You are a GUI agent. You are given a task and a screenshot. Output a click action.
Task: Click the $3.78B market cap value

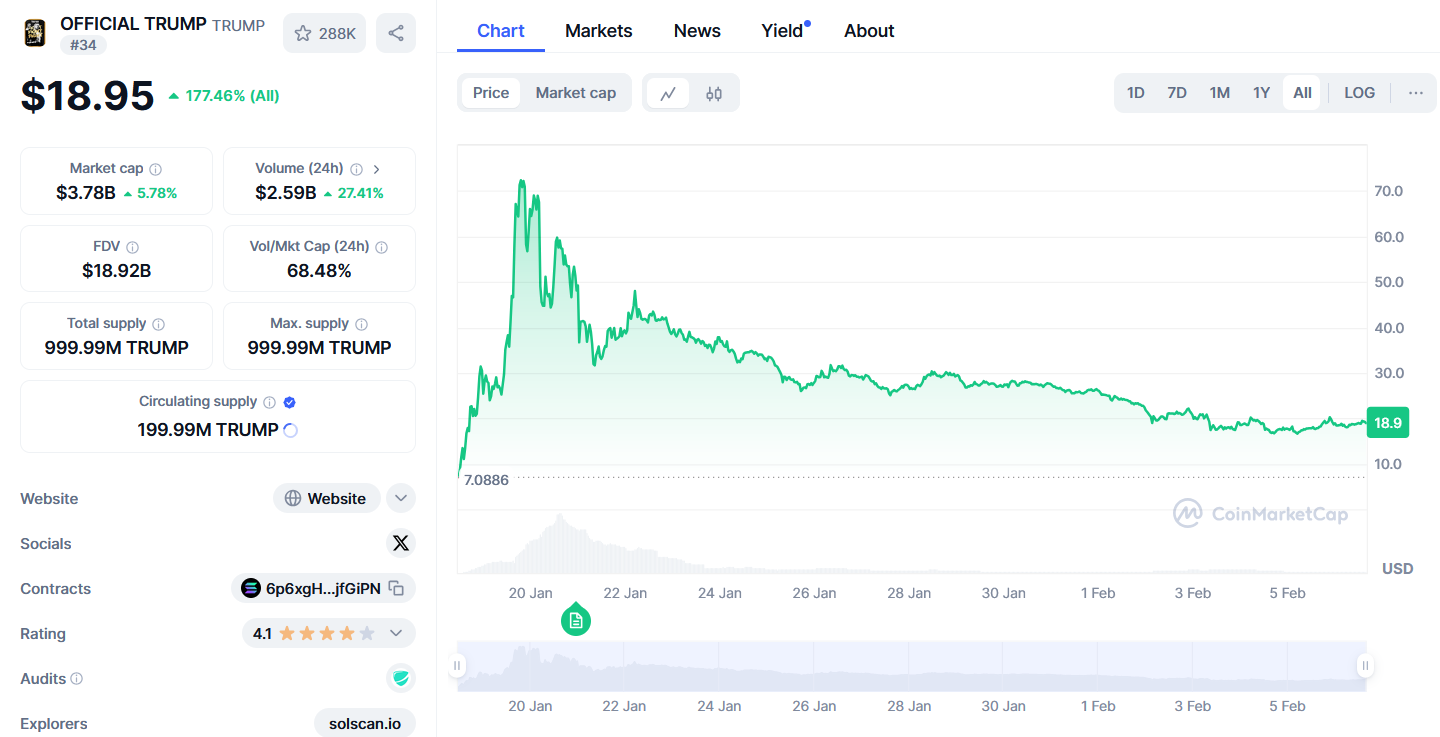tap(86, 193)
